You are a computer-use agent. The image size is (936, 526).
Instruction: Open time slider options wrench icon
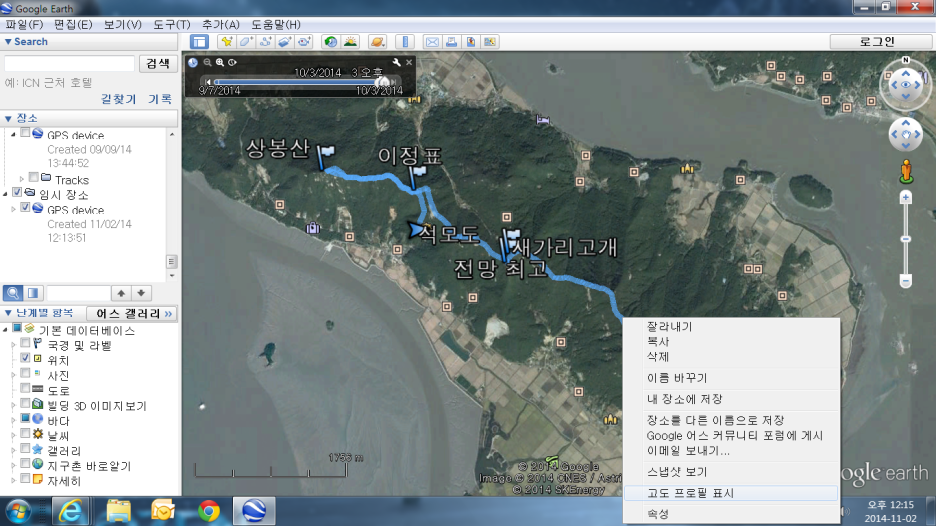[x=396, y=62]
